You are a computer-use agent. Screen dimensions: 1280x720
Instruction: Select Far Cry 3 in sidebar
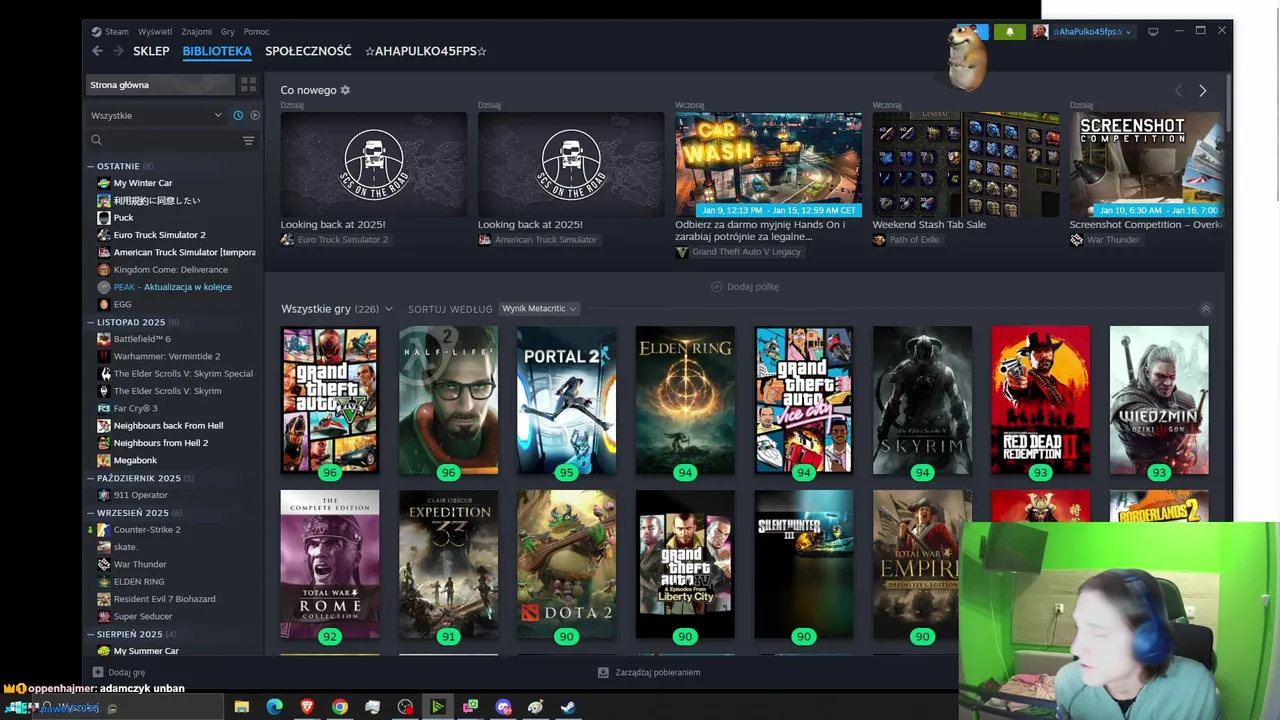(135, 408)
